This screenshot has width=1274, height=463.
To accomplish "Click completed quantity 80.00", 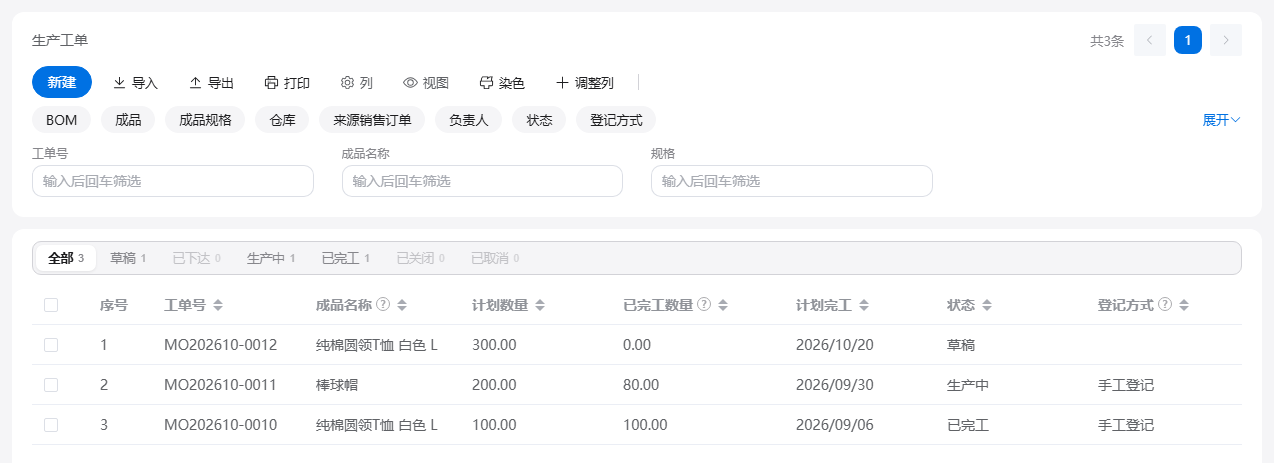I will click(641, 385).
